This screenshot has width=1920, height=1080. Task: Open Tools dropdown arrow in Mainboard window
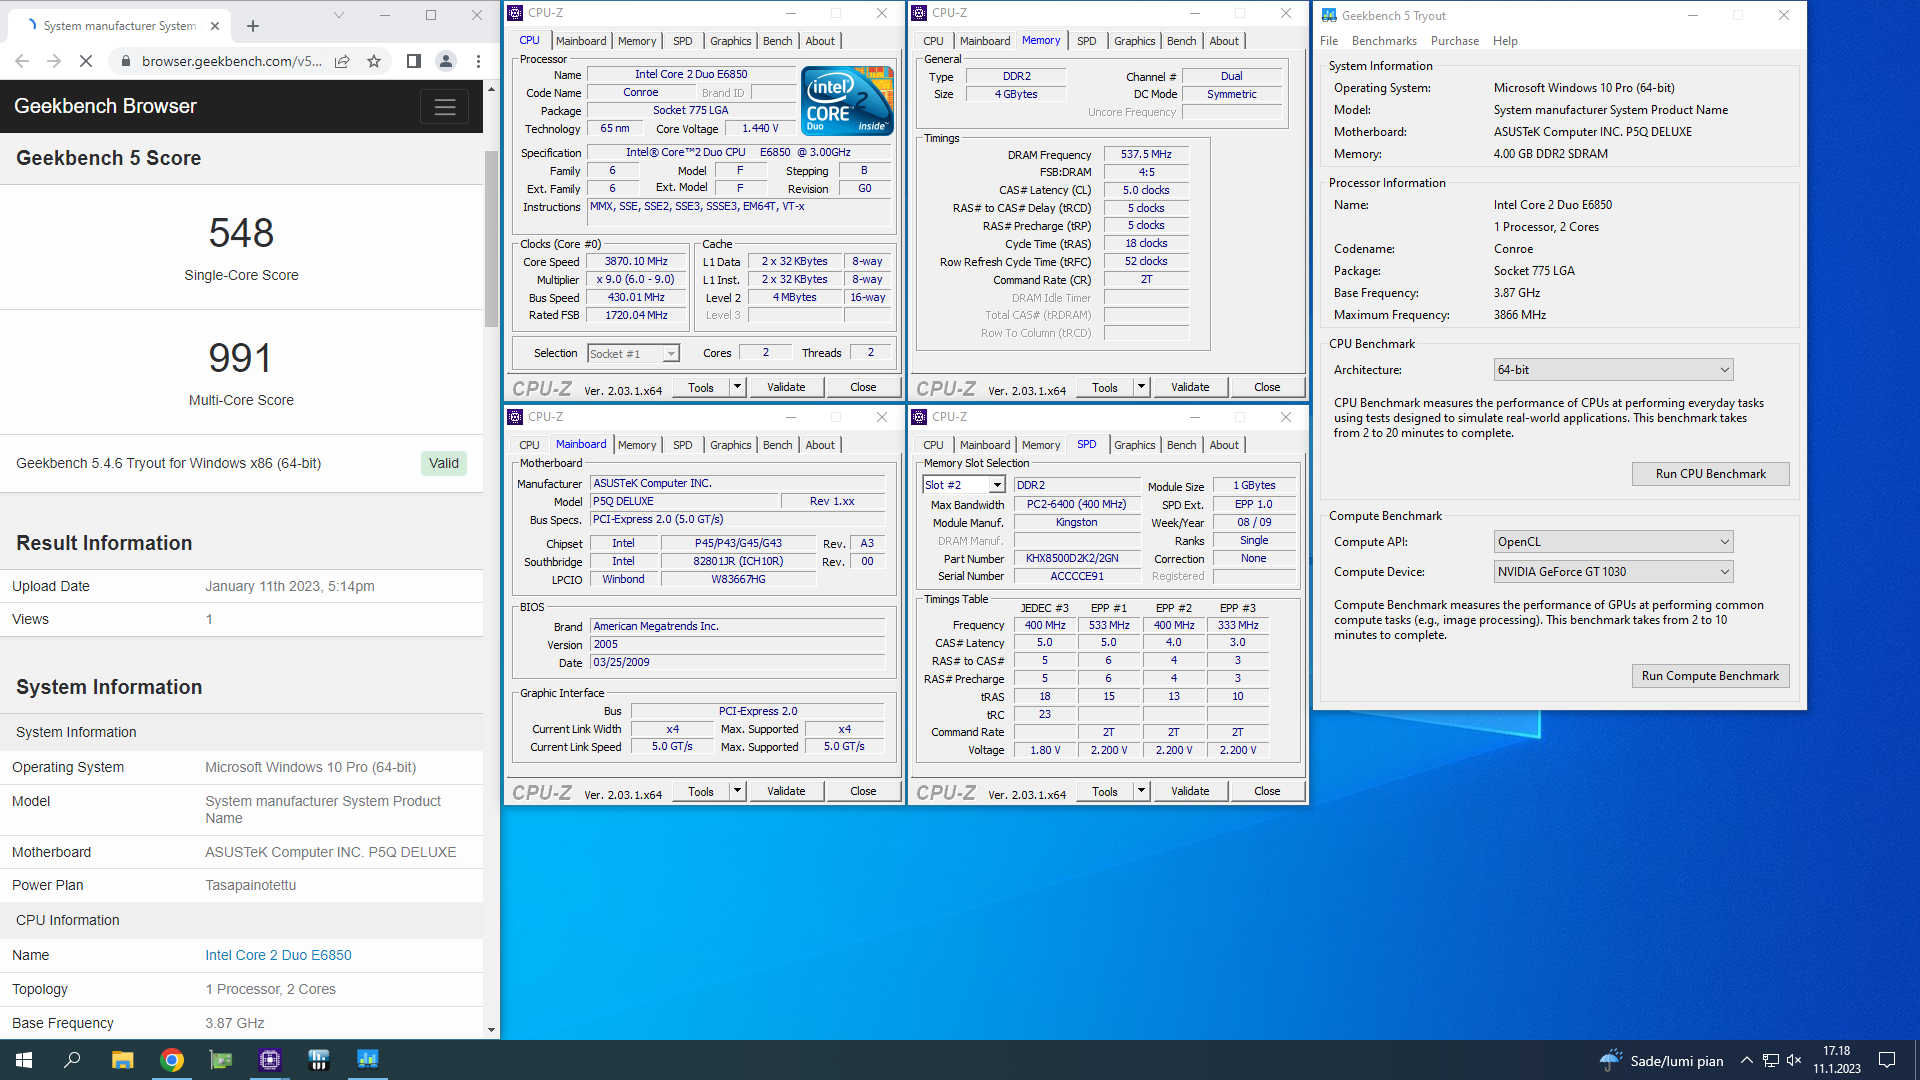(x=737, y=791)
